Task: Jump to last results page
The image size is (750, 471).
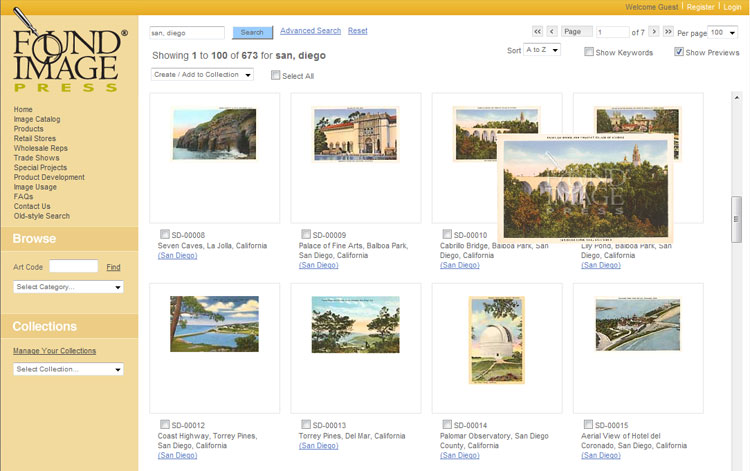Action: (668, 32)
